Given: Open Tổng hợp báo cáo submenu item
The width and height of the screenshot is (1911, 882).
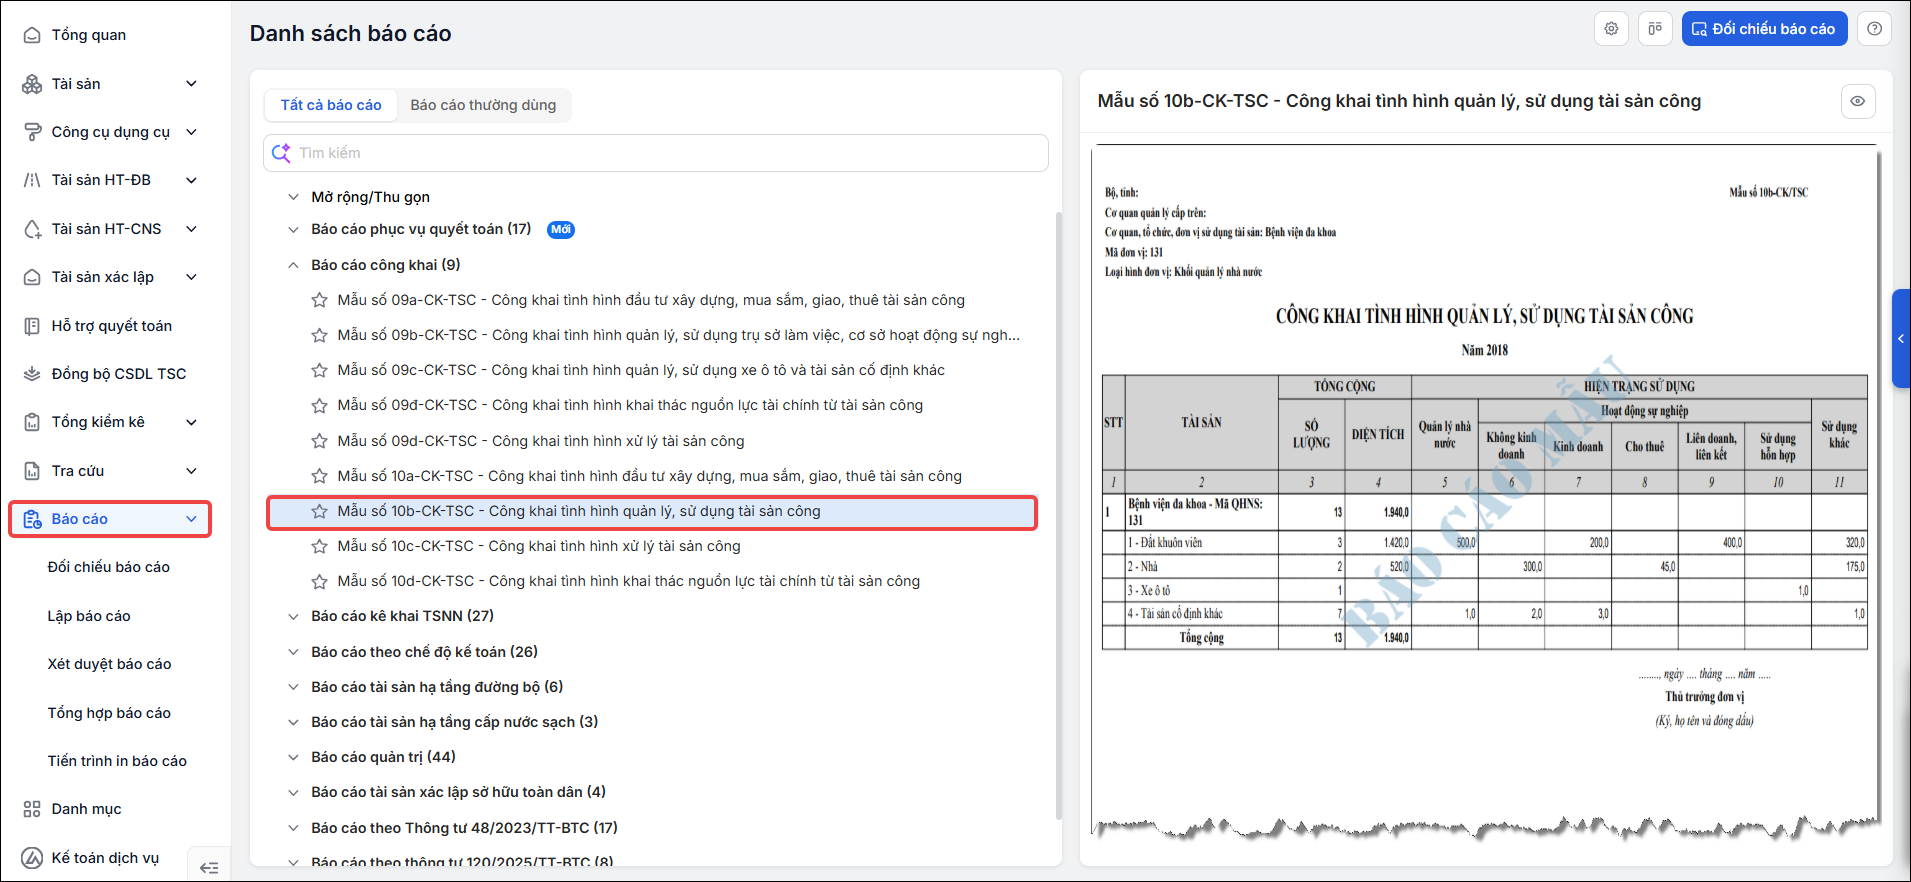Looking at the screenshot, I should pyautogui.click(x=109, y=713).
